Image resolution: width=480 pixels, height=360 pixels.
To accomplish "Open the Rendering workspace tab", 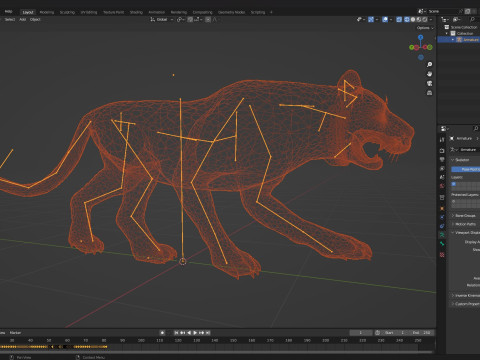I will click(179, 12).
